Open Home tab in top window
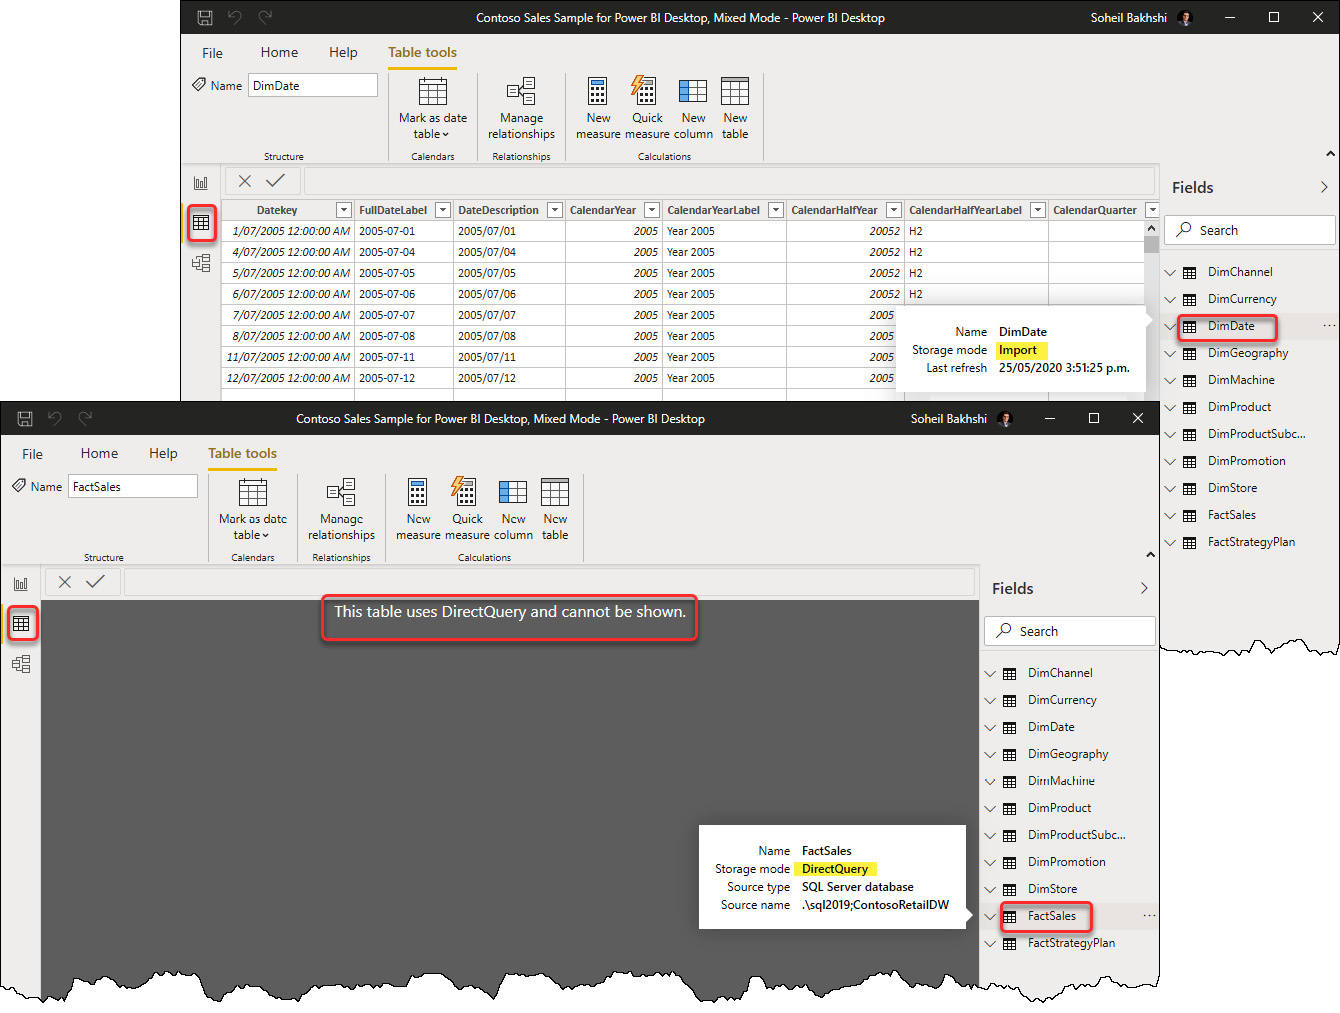Image resolution: width=1340 pixels, height=1013 pixels. (279, 52)
